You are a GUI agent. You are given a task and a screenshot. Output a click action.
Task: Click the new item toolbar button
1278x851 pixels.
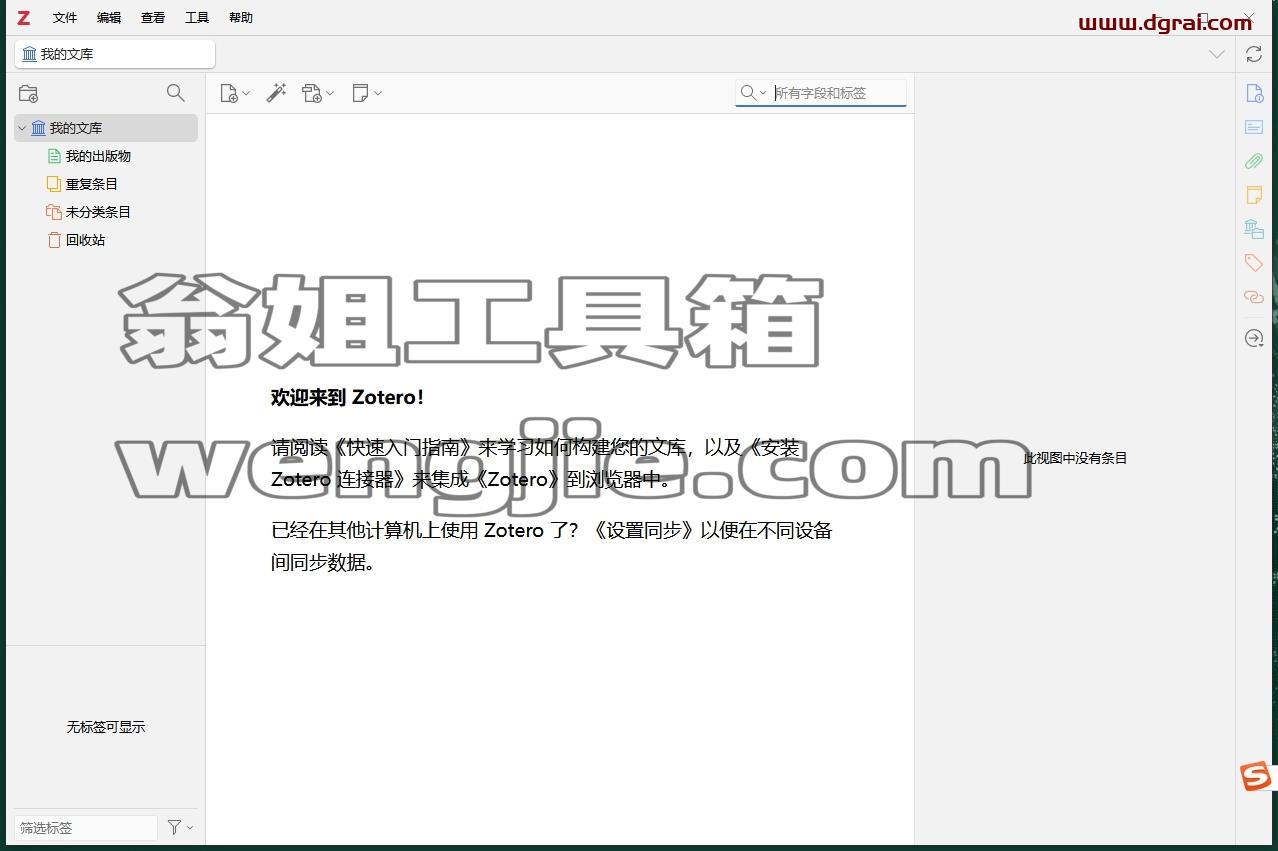click(235, 93)
